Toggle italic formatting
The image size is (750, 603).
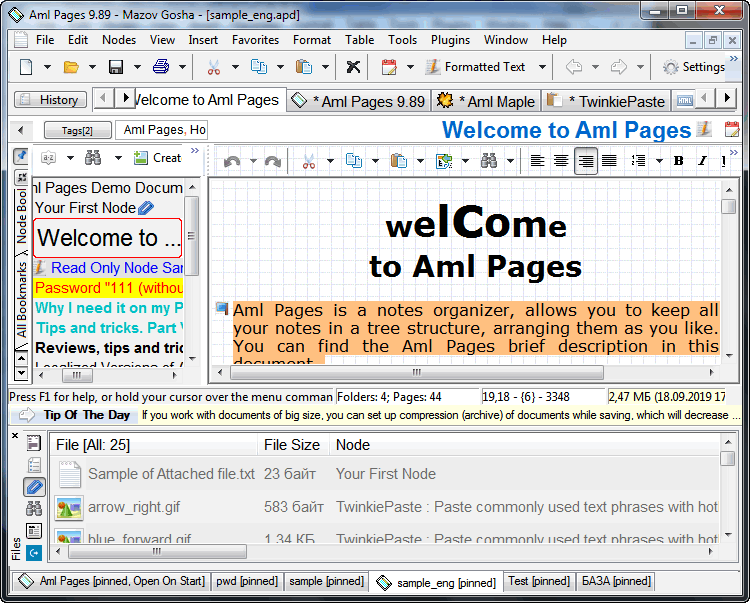click(x=702, y=161)
